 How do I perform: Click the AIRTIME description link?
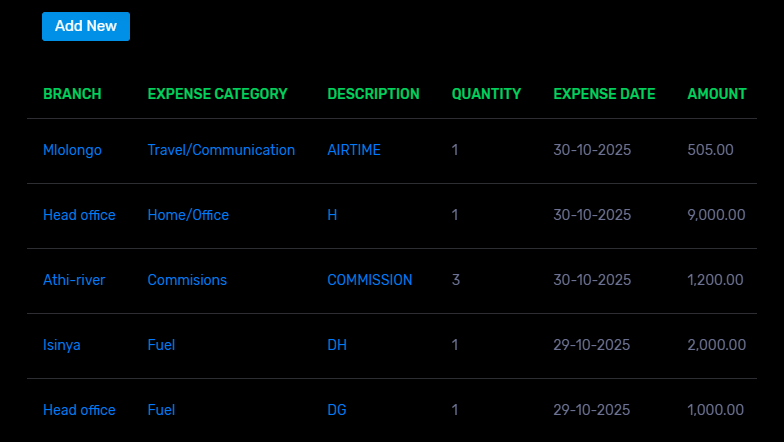[354, 150]
